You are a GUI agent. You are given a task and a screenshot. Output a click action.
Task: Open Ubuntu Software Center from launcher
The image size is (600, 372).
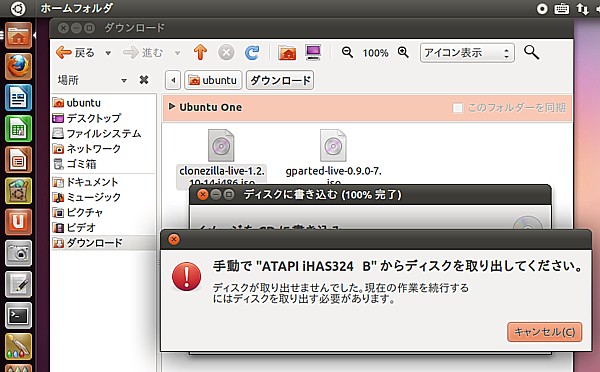pos(18,191)
